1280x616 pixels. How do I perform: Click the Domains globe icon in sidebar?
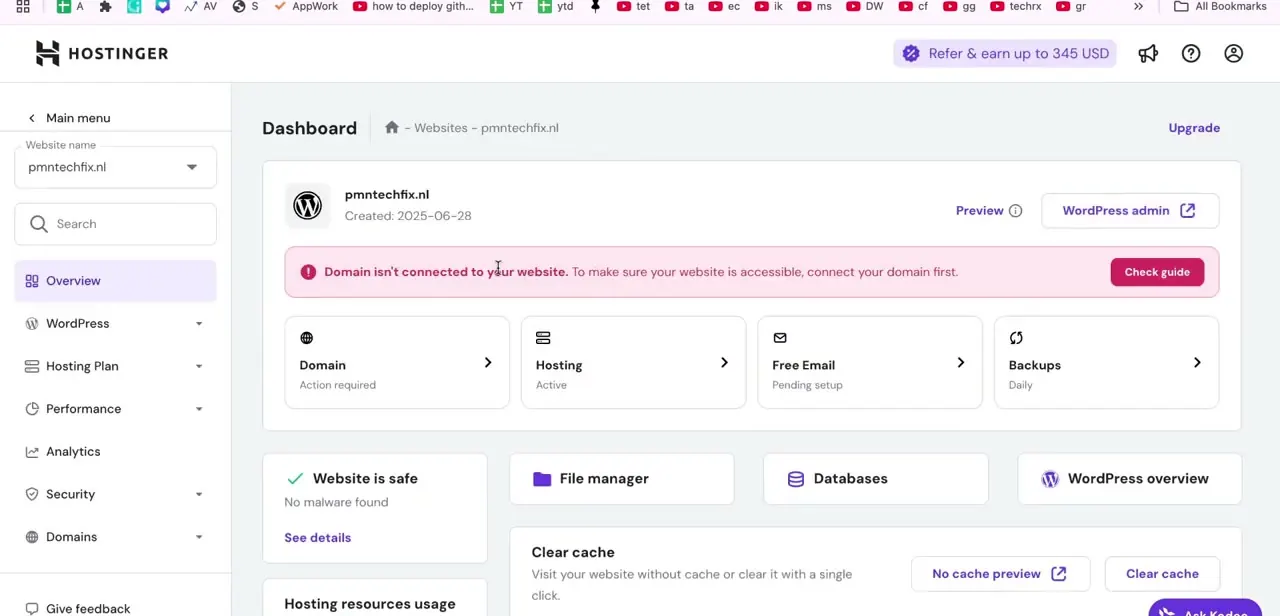click(32, 537)
